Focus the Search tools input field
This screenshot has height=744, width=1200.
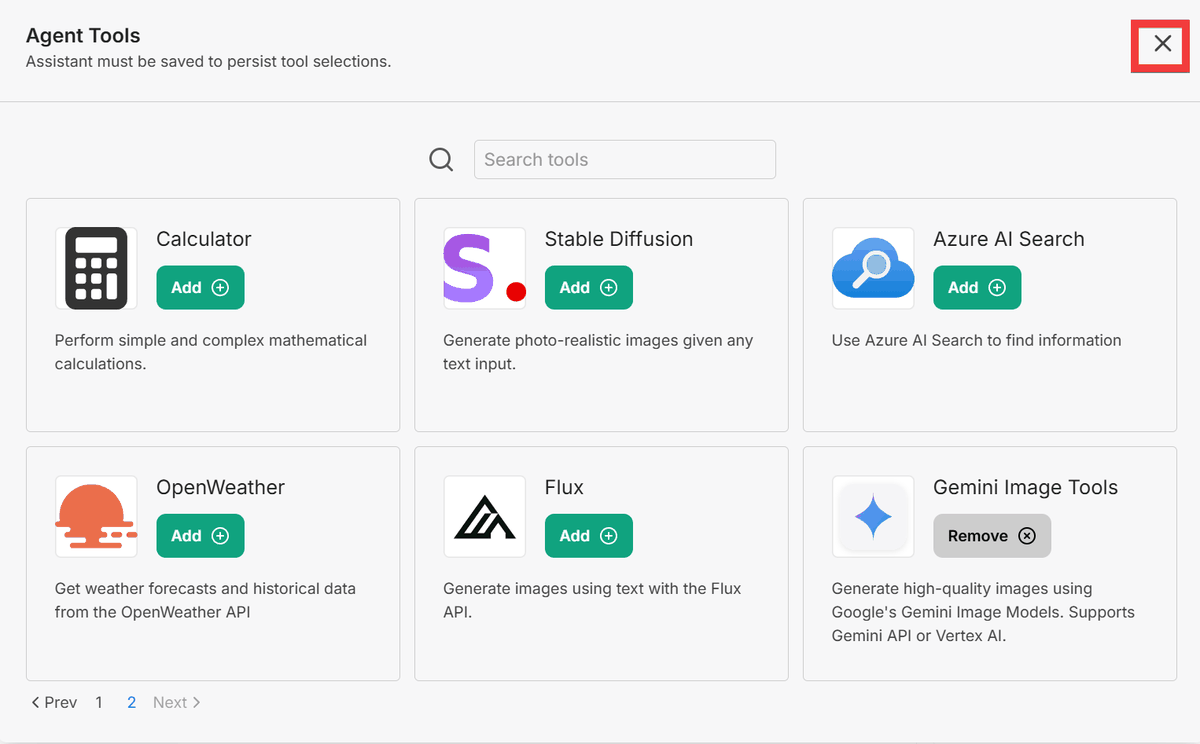coord(624,160)
